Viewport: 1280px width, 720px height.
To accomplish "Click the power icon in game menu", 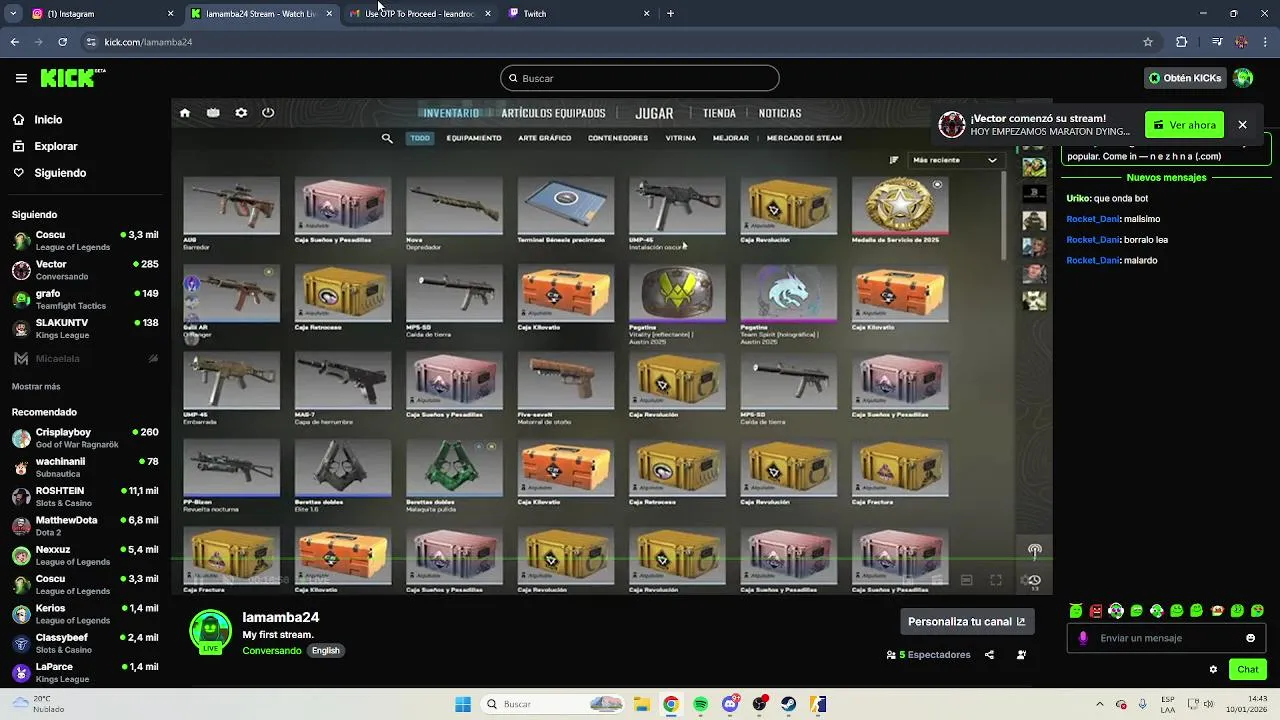I will click(268, 113).
